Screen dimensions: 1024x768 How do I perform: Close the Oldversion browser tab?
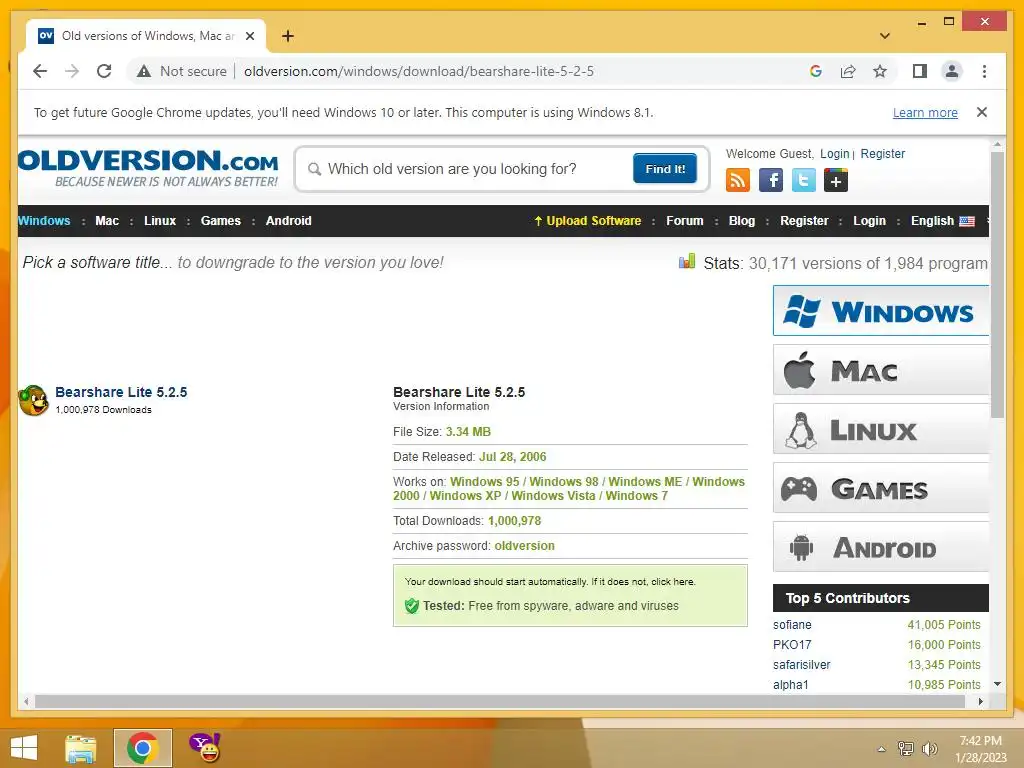coord(249,36)
